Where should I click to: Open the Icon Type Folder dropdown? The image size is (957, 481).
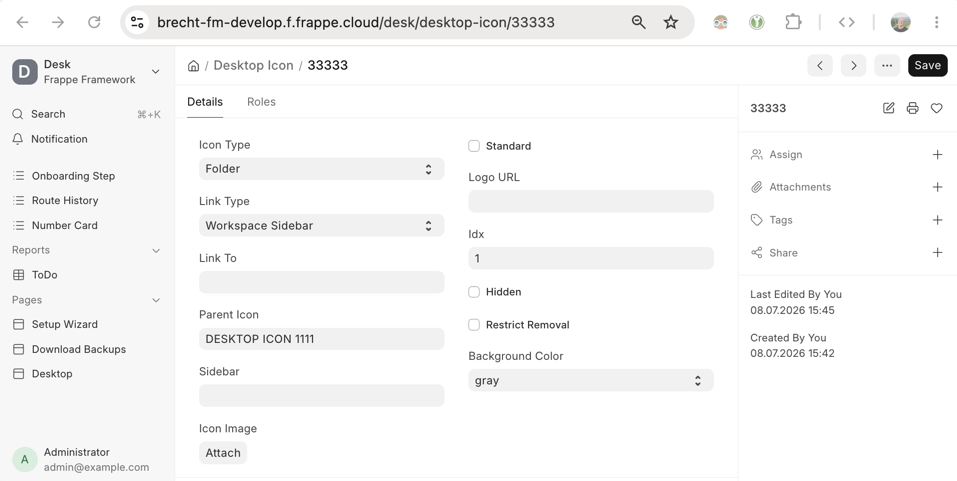coord(322,168)
